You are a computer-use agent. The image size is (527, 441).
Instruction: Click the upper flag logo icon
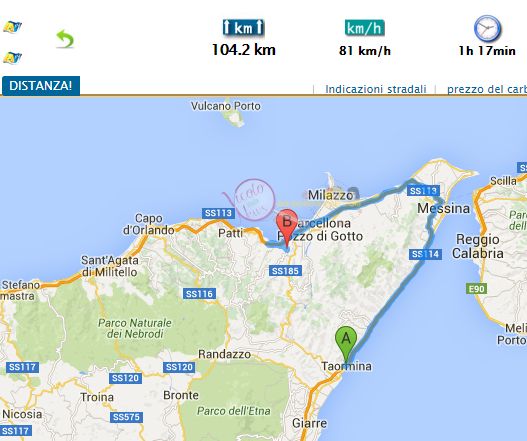coord(12,27)
